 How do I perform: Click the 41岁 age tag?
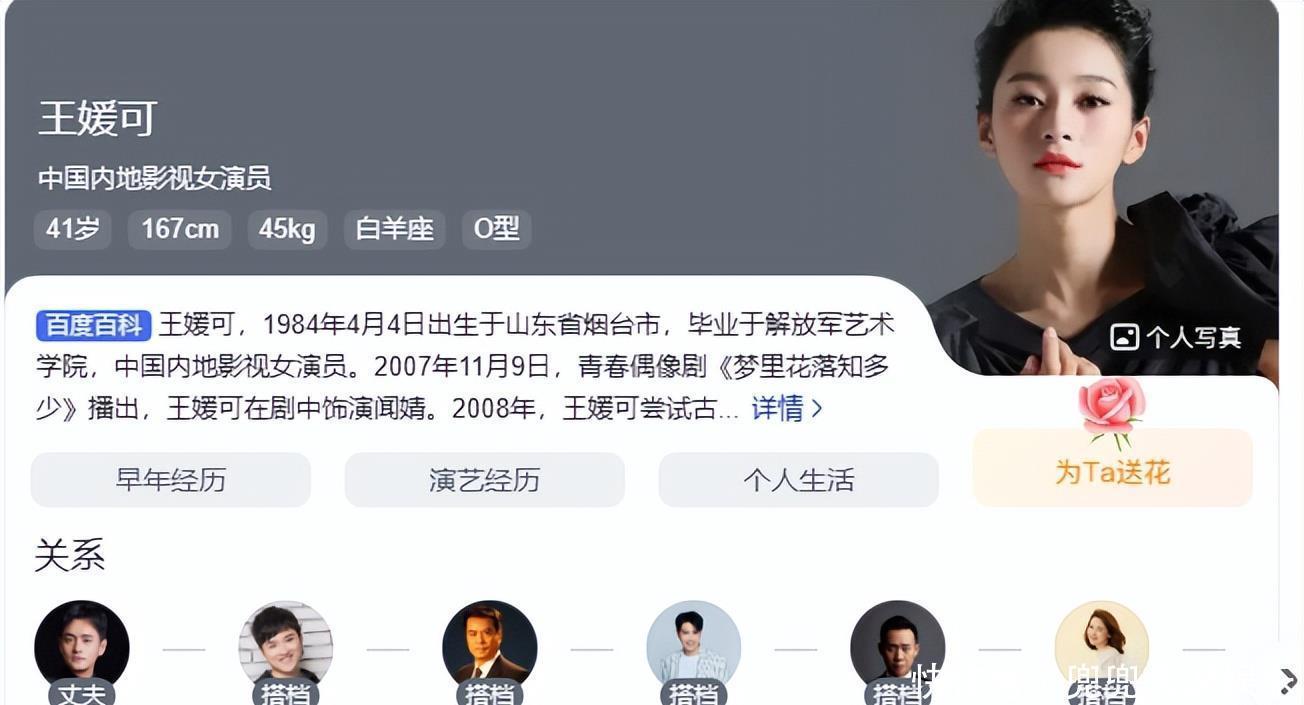[73, 229]
